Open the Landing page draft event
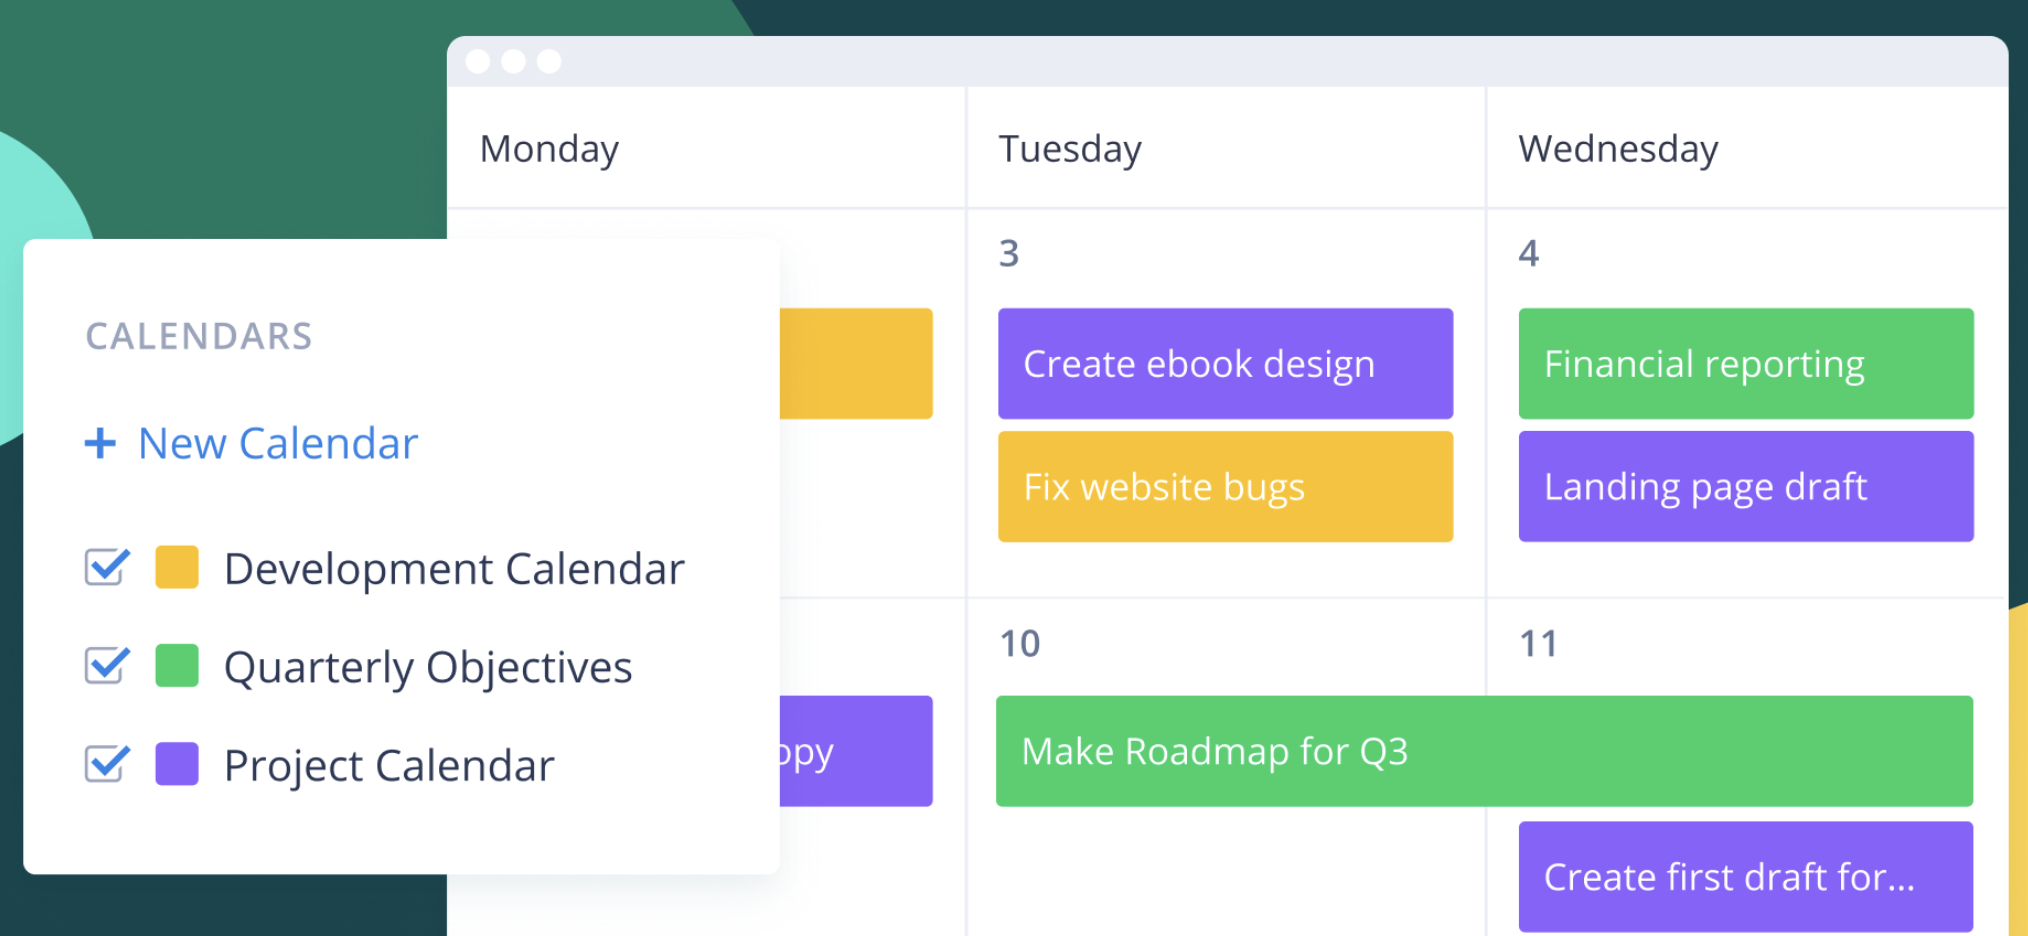The width and height of the screenshot is (2028, 936). tap(1746, 487)
